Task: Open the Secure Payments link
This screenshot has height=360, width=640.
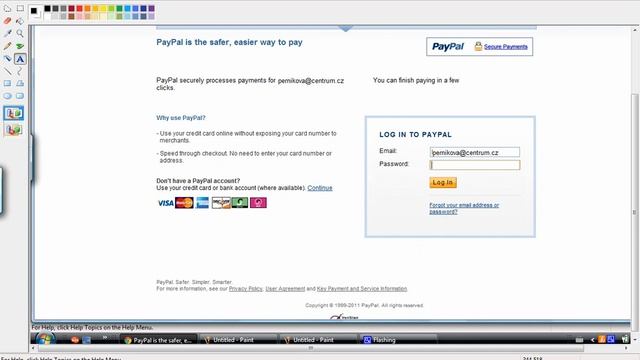Action: pos(506,47)
